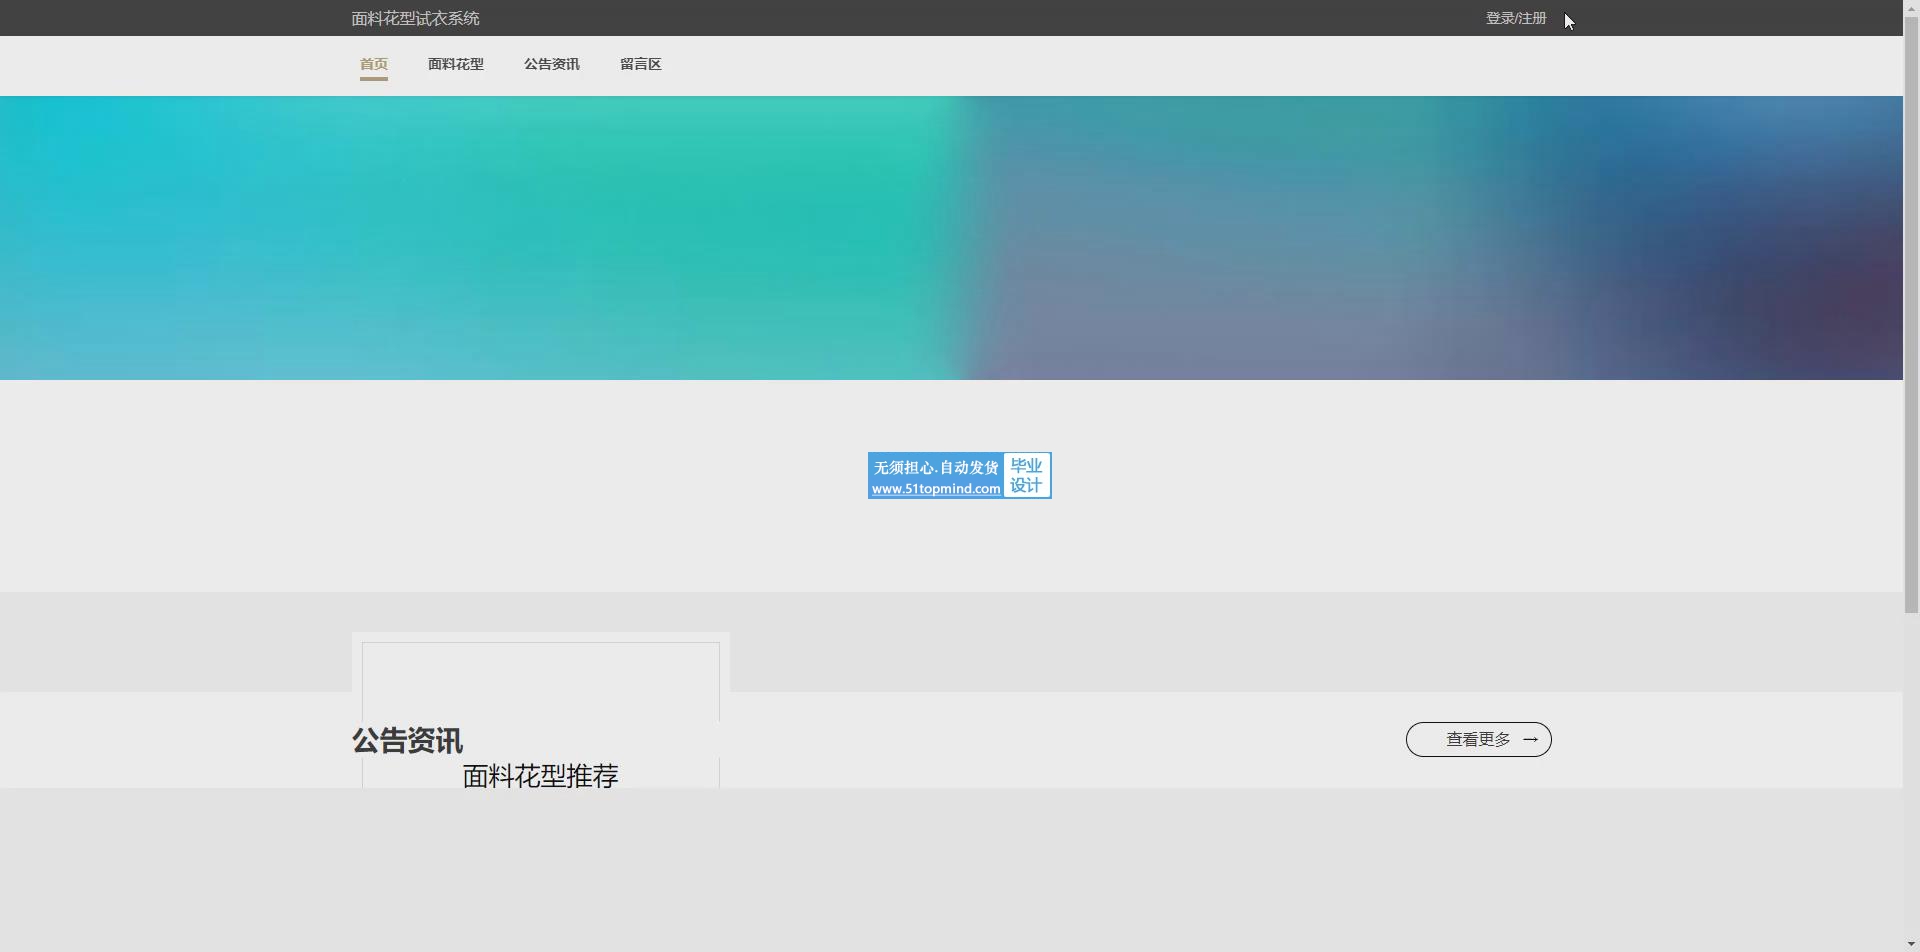Image resolution: width=1920 pixels, height=952 pixels.
Task: Click the 登录/注册 link
Action: pyautogui.click(x=1516, y=18)
